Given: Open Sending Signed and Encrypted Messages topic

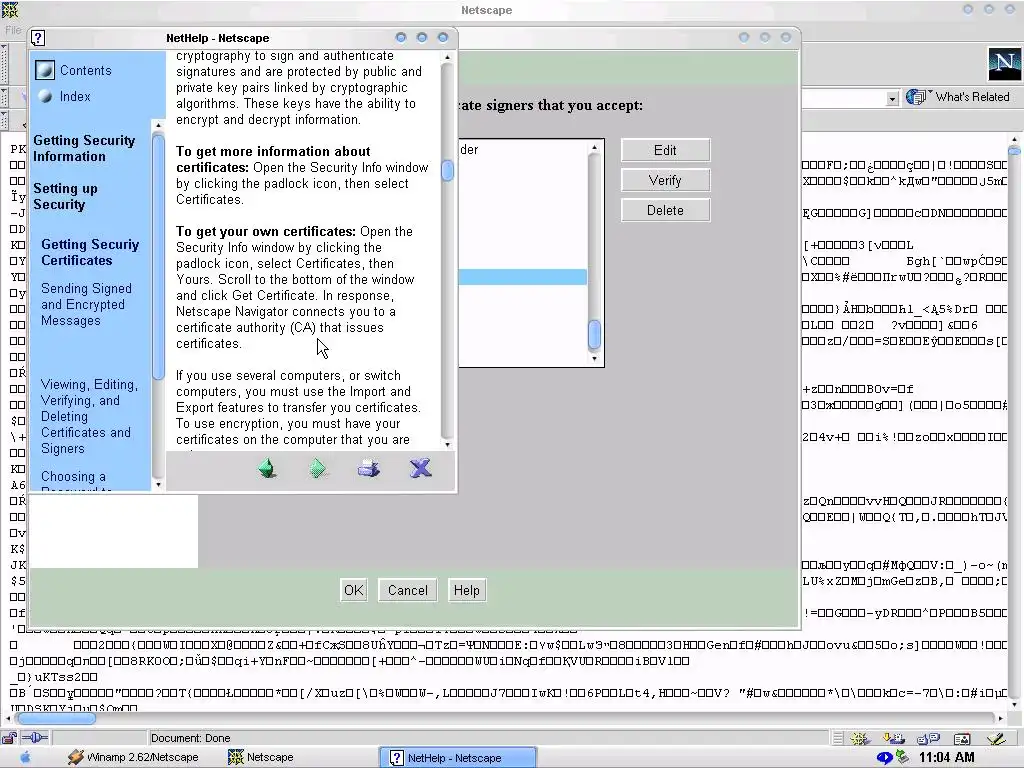Looking at the screenshot, I should coord(86,304).
